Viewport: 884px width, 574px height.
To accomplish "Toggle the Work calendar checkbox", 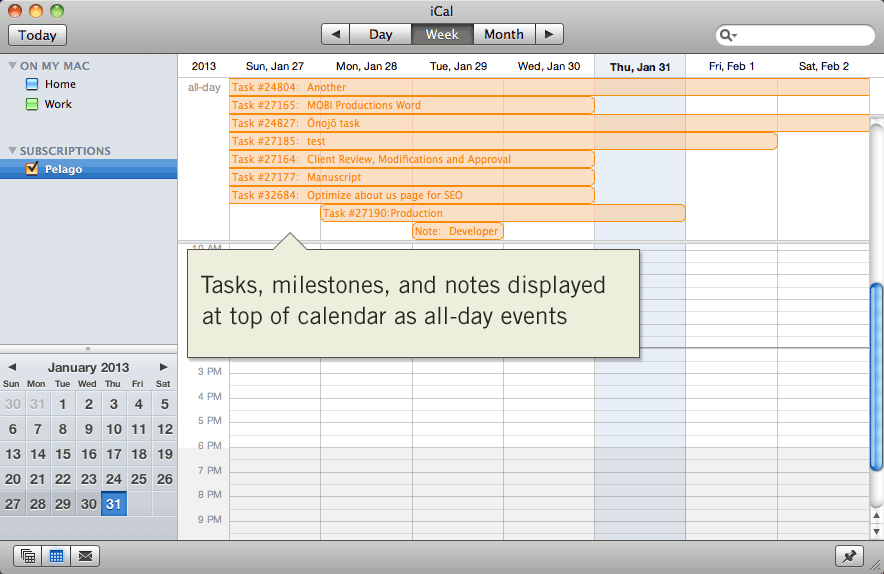I will (32, 104).
